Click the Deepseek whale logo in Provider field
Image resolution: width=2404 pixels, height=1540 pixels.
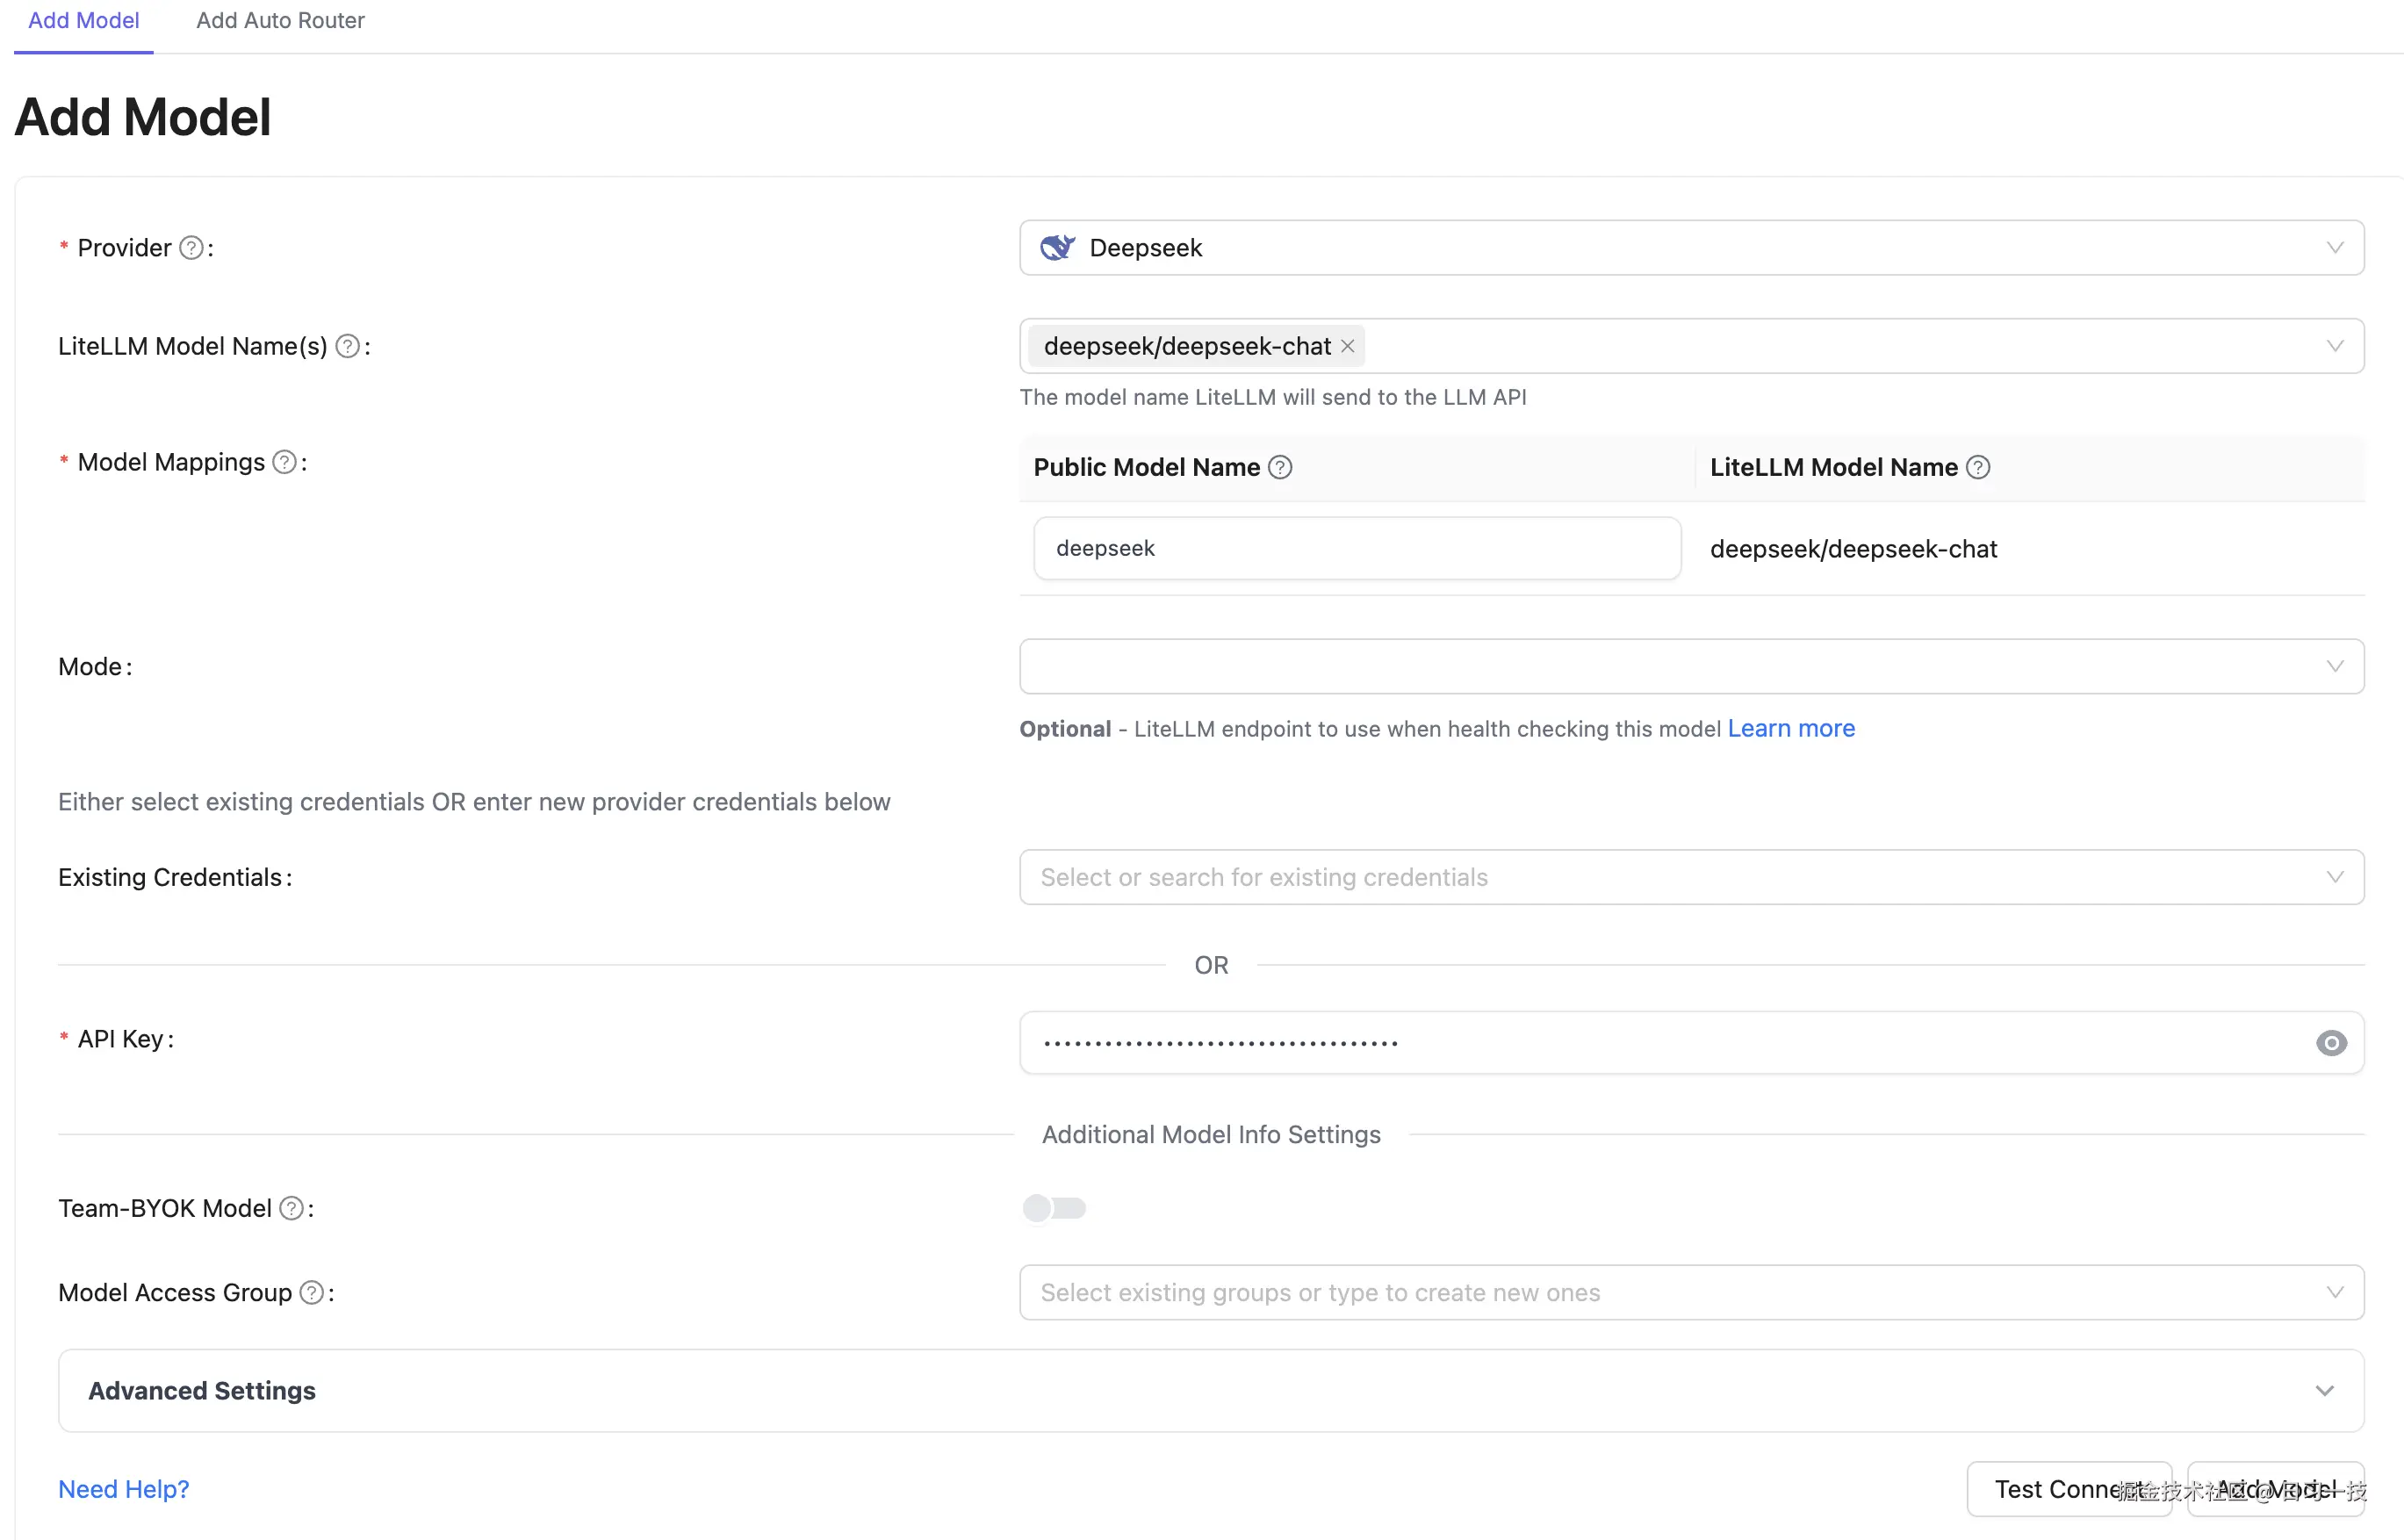click(1058, 247)
